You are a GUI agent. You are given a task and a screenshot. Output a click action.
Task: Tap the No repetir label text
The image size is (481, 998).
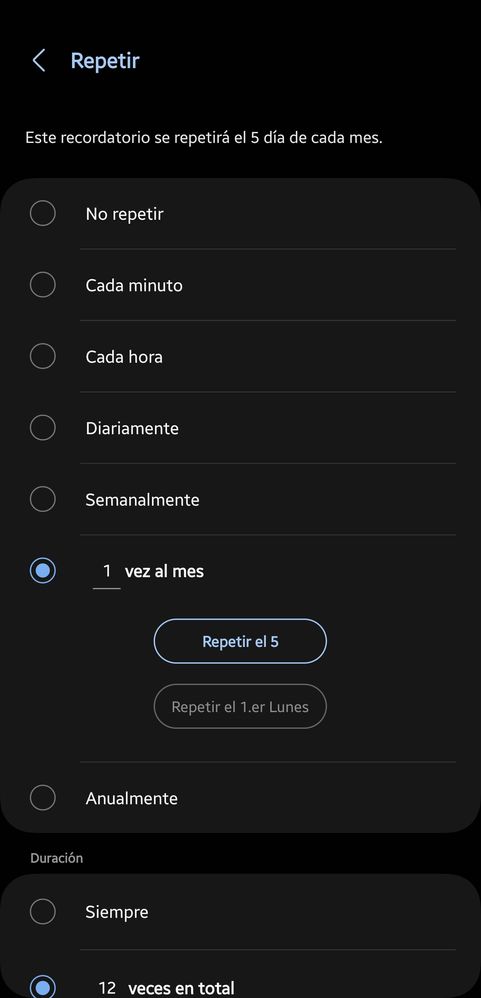[x=124, y=214]
